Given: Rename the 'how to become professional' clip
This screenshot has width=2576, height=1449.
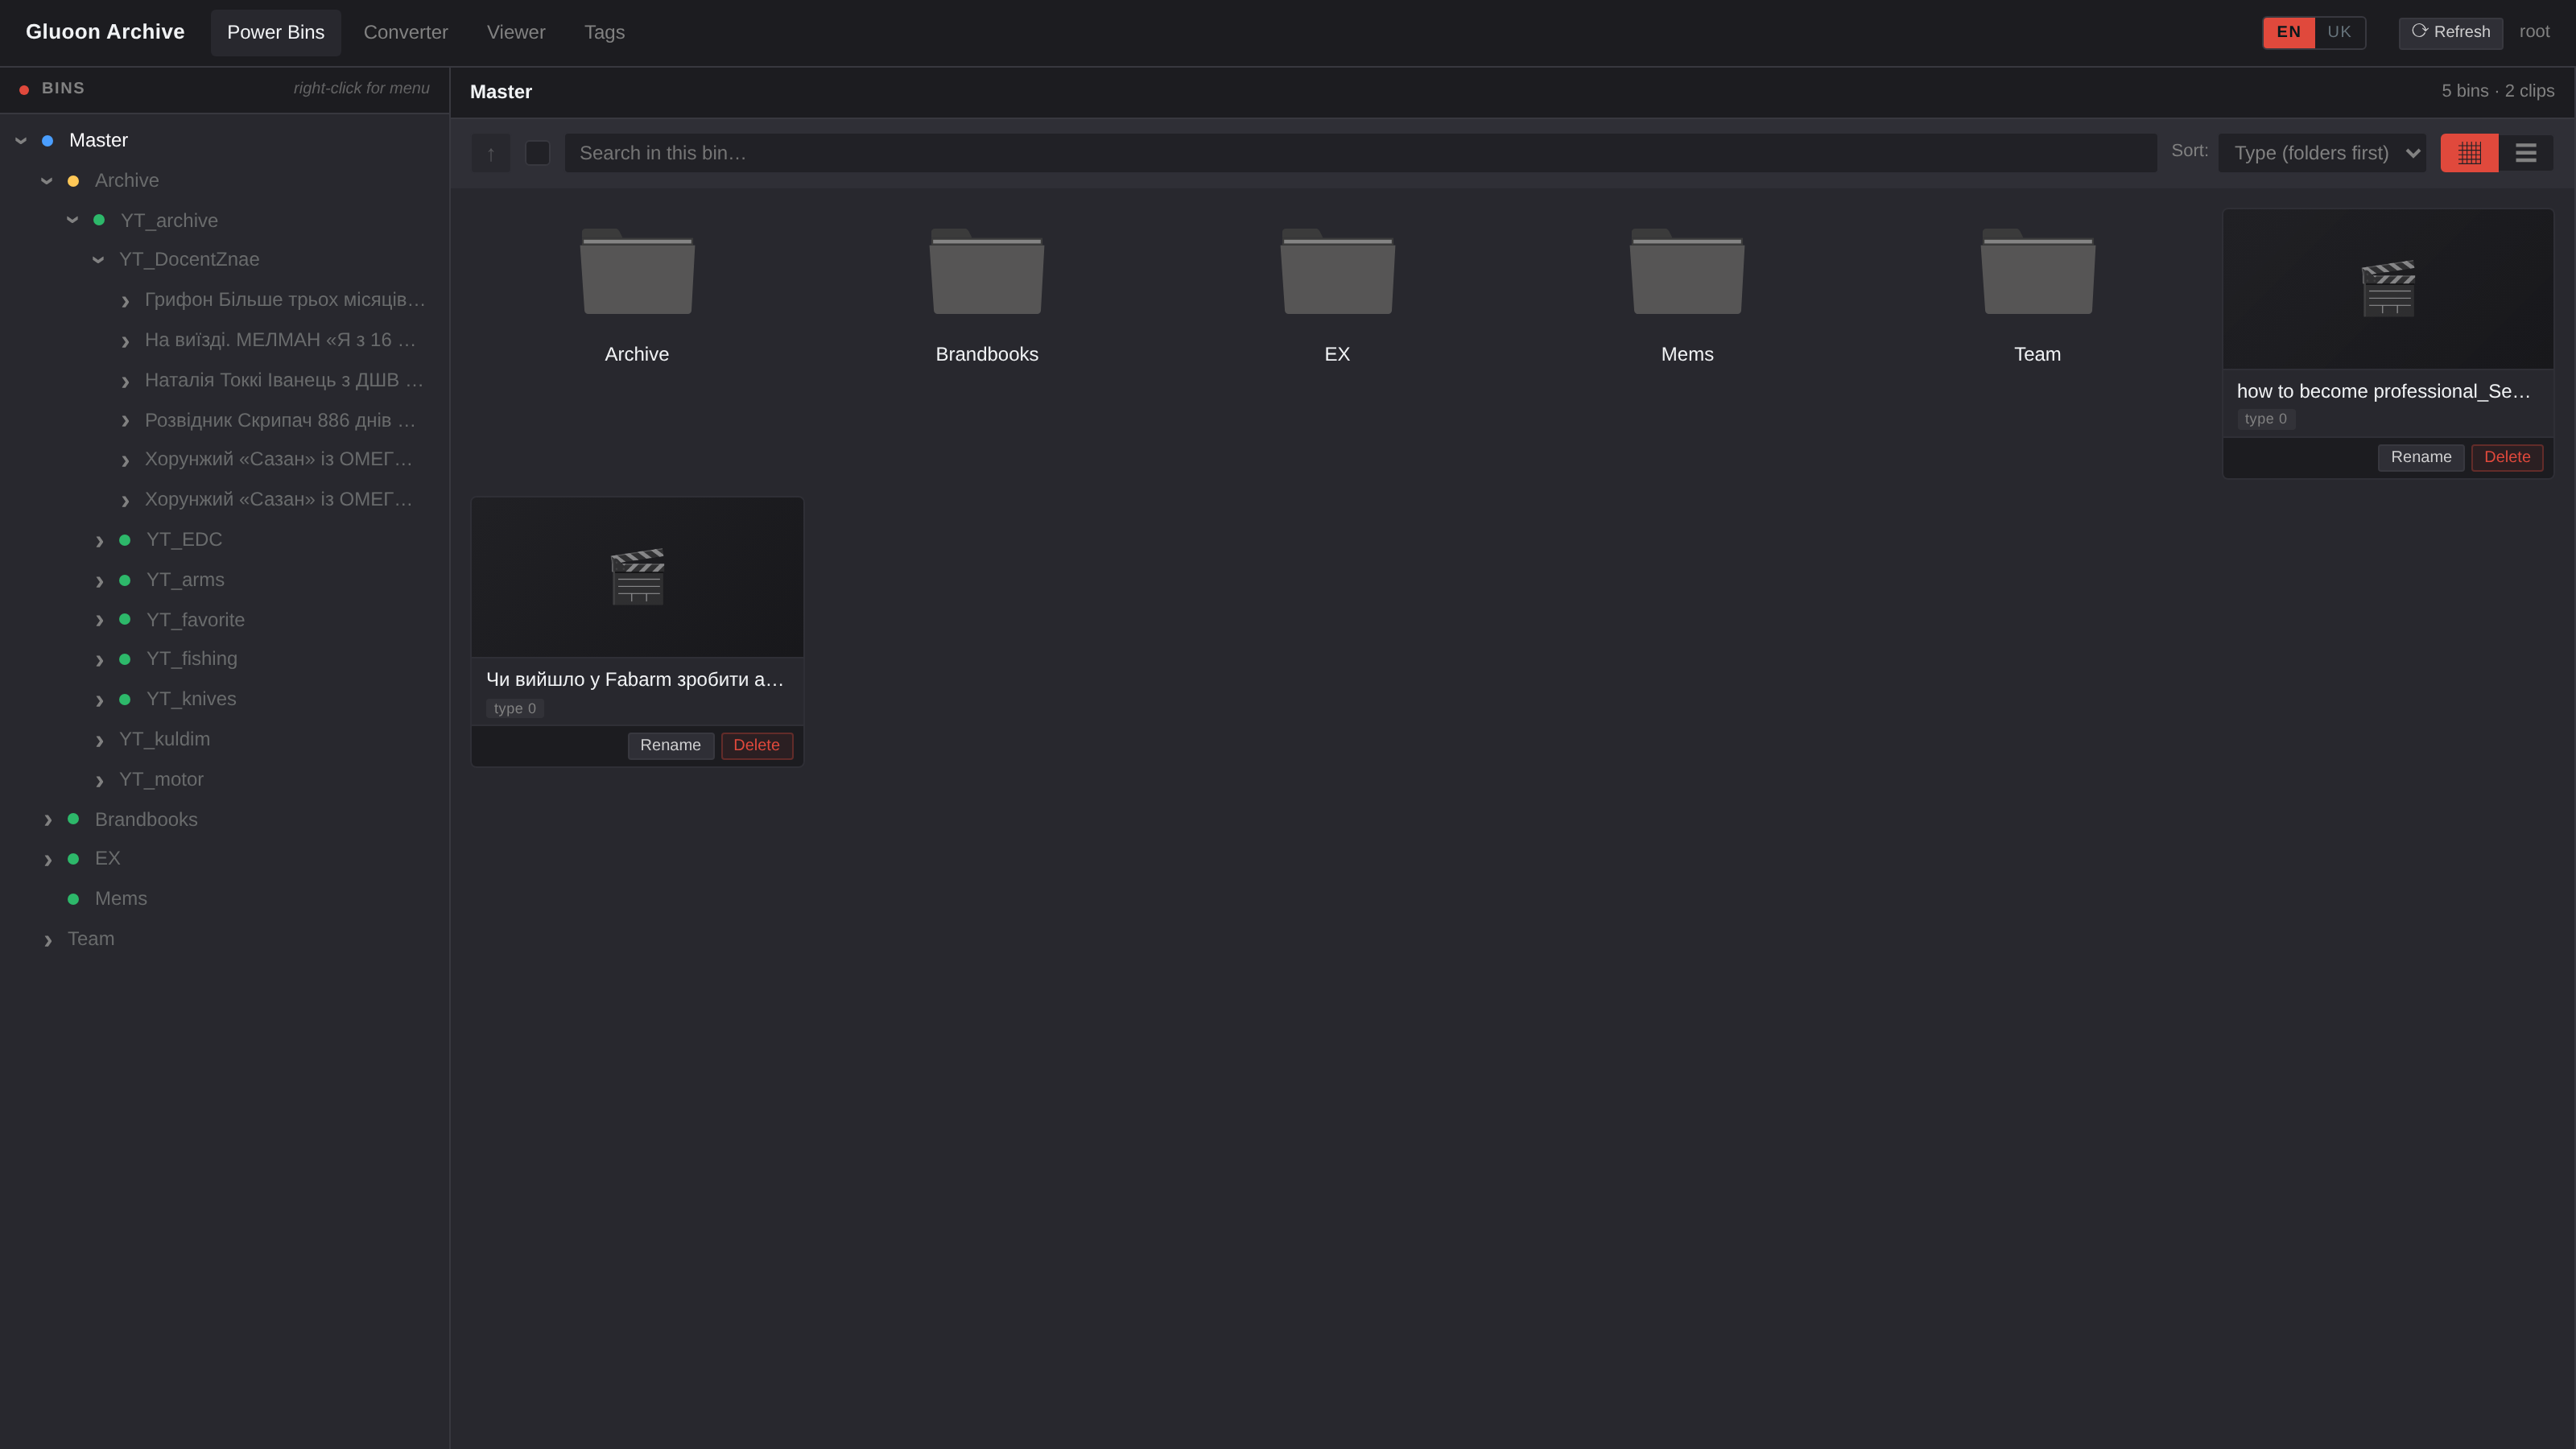Looking at the screenshot, I should click(2421, 457).
